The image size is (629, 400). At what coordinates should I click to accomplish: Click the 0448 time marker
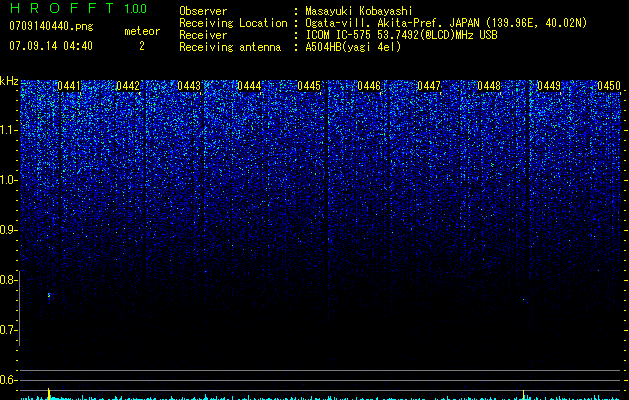[489, 86]
